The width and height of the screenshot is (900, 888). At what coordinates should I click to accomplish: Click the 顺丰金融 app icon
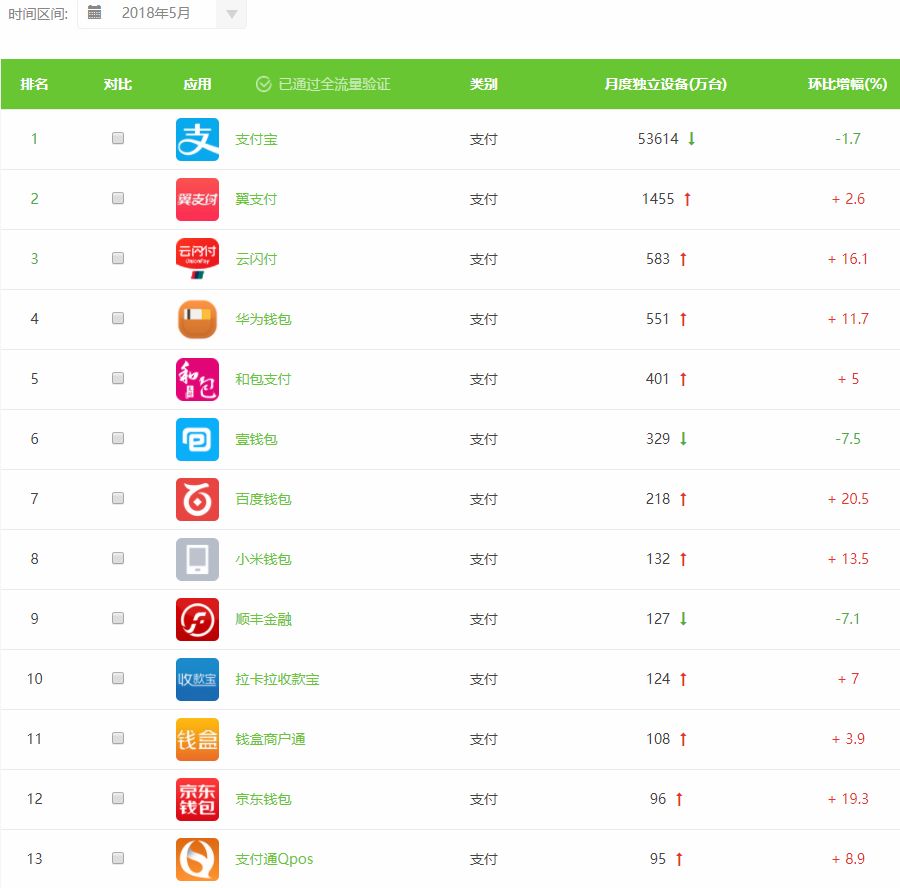tap(197, 619)
